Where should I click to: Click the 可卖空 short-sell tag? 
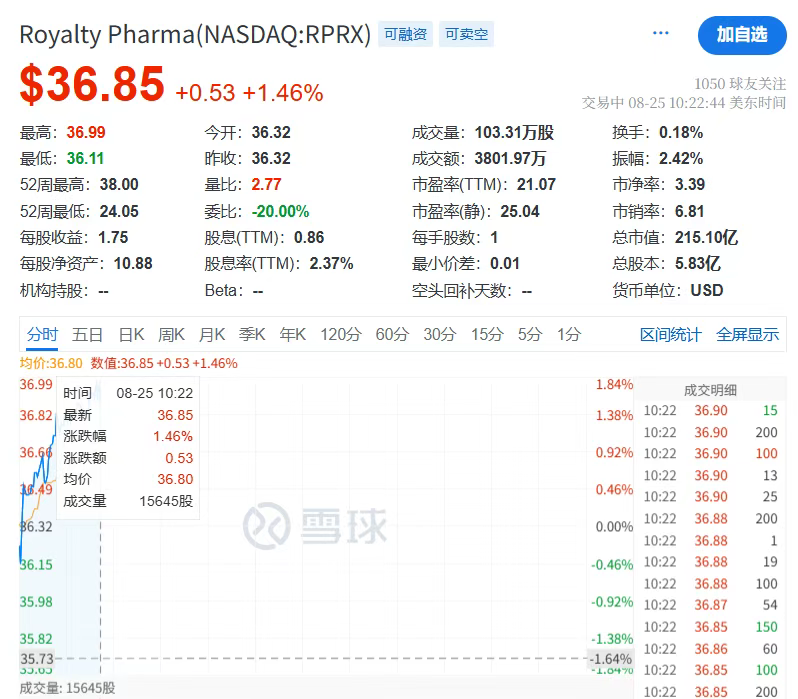[x=464, y=34]
